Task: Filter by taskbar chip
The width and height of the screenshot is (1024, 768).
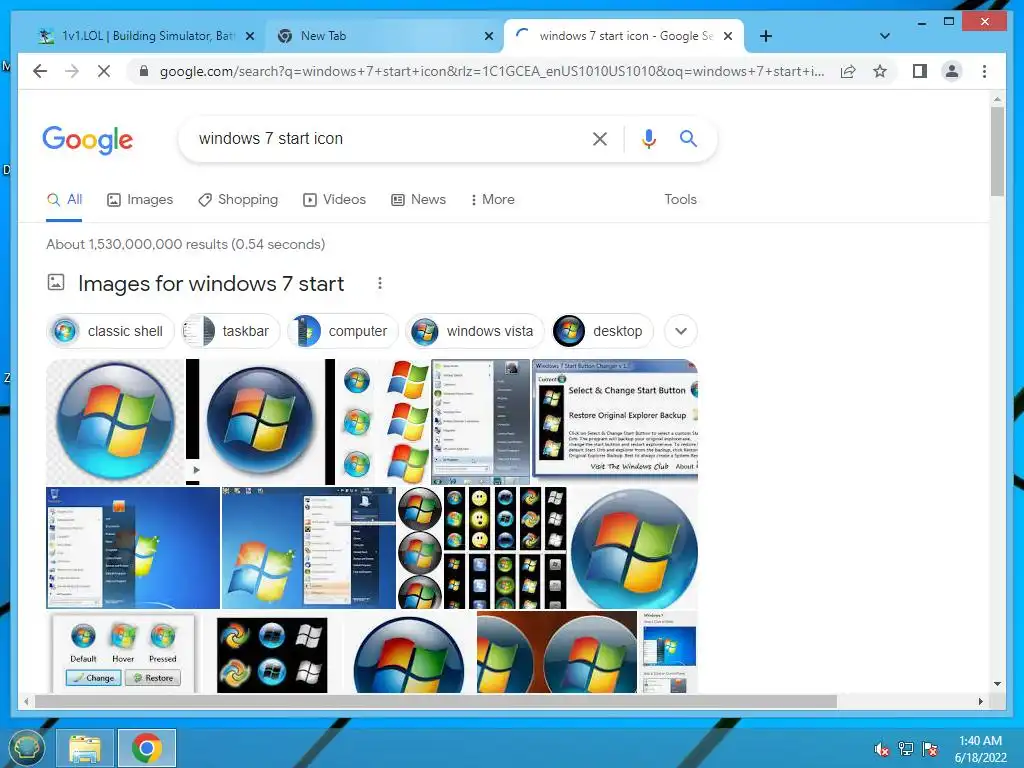Action: (230, 331)
